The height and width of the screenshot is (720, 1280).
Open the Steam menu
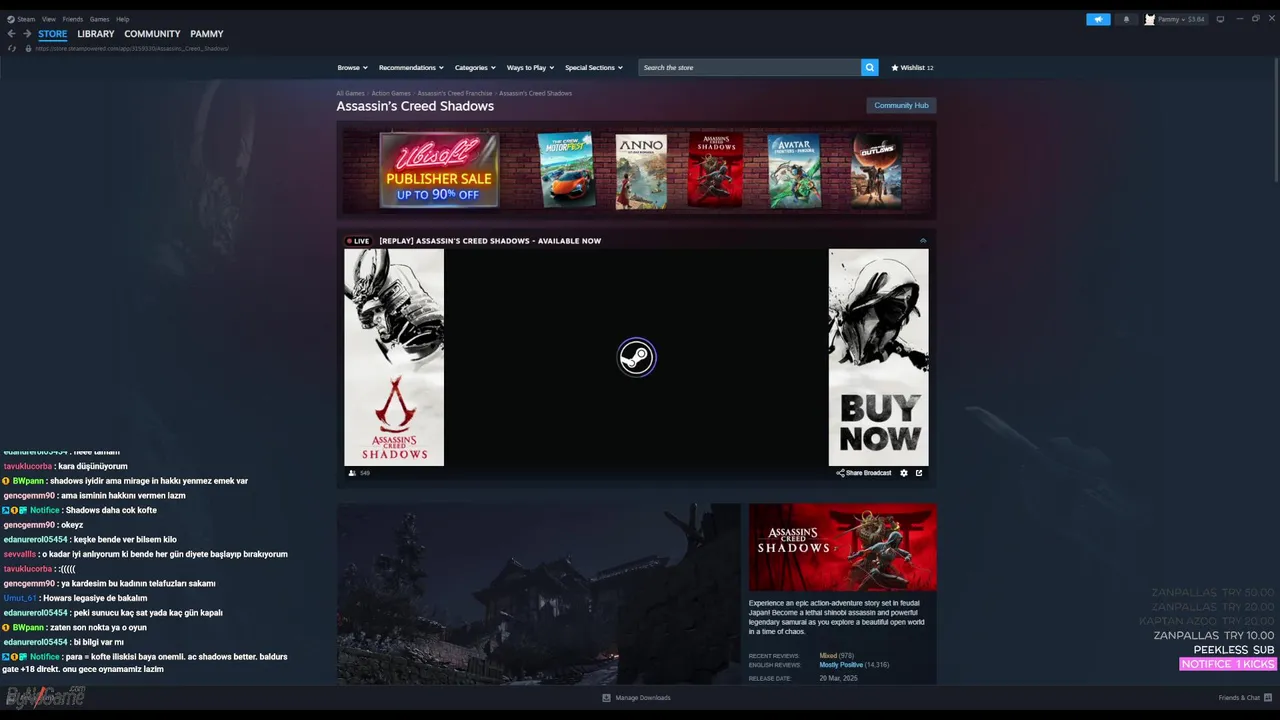26,19
